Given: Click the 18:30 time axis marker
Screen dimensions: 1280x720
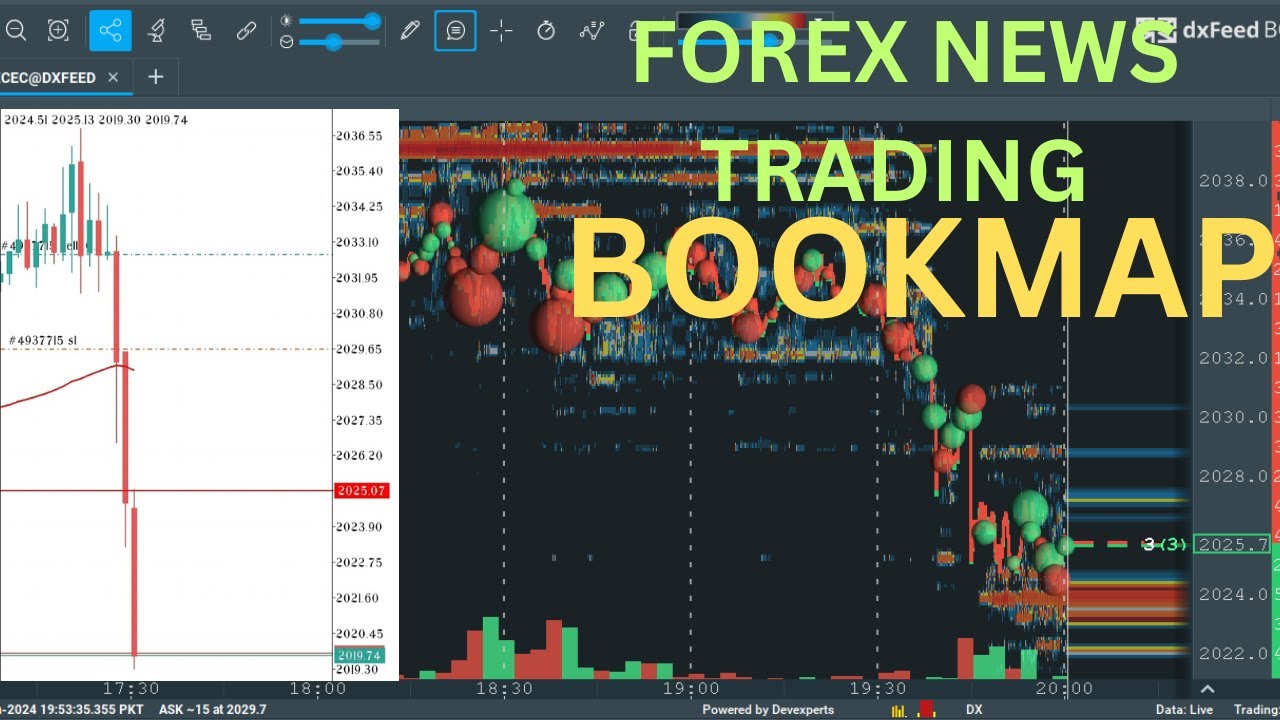Looking at the screenshot, I should click(504, 689).
